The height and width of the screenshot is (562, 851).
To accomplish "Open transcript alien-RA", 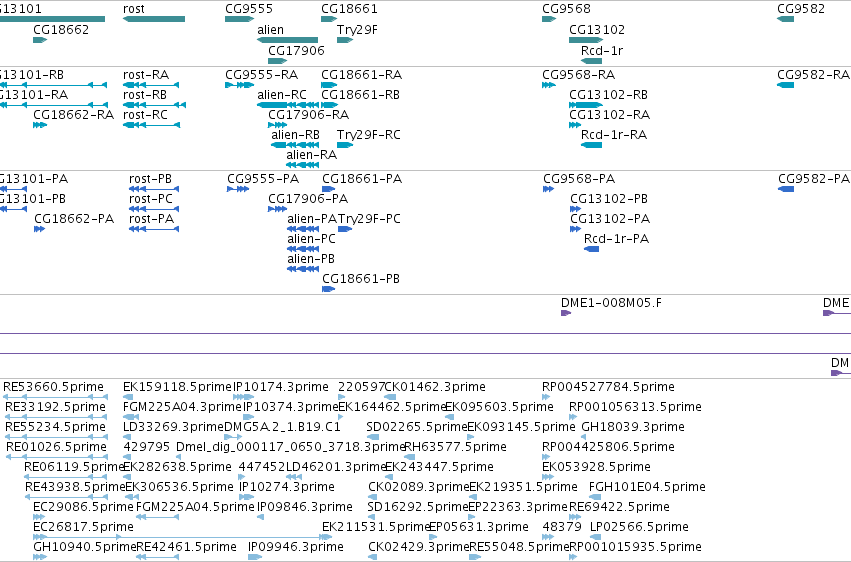I will click(312, 155).
